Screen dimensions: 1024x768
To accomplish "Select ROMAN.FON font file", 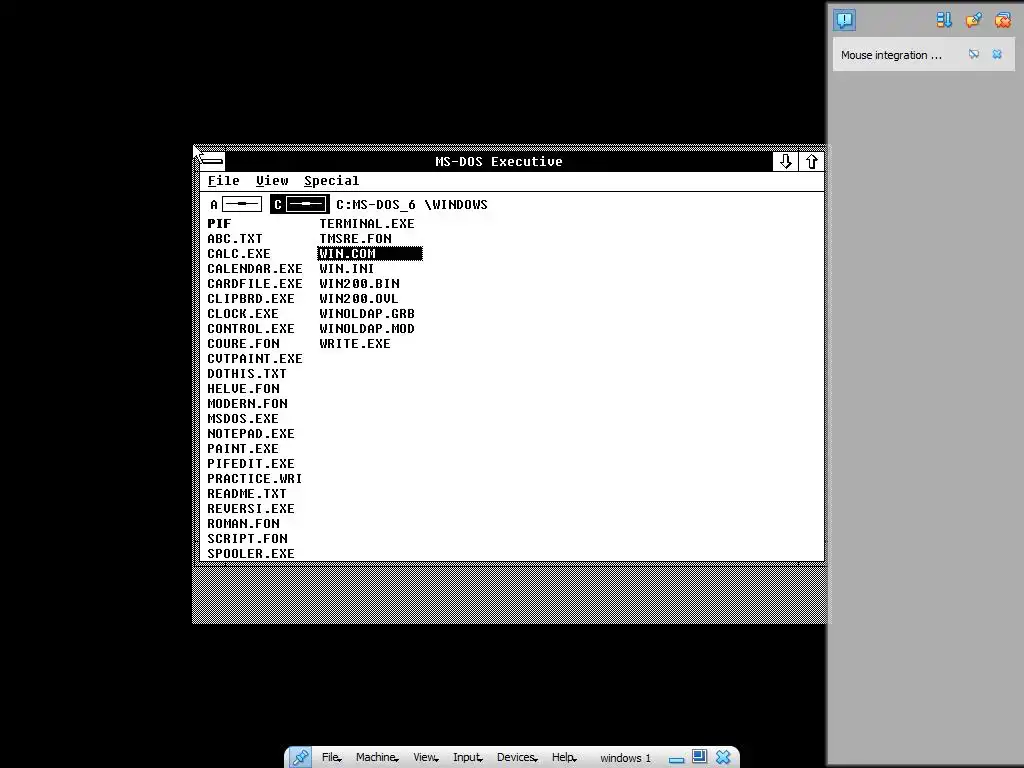I will pos(244,524).
